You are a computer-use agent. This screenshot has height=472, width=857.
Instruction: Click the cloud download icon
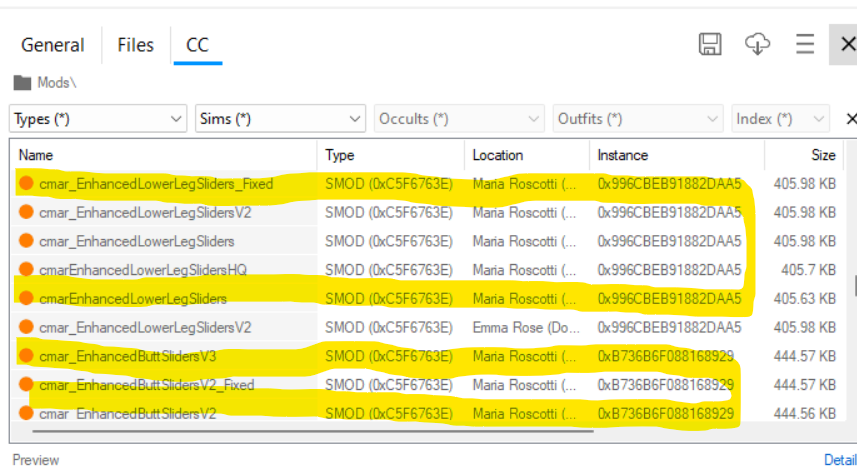click(758, 44)
